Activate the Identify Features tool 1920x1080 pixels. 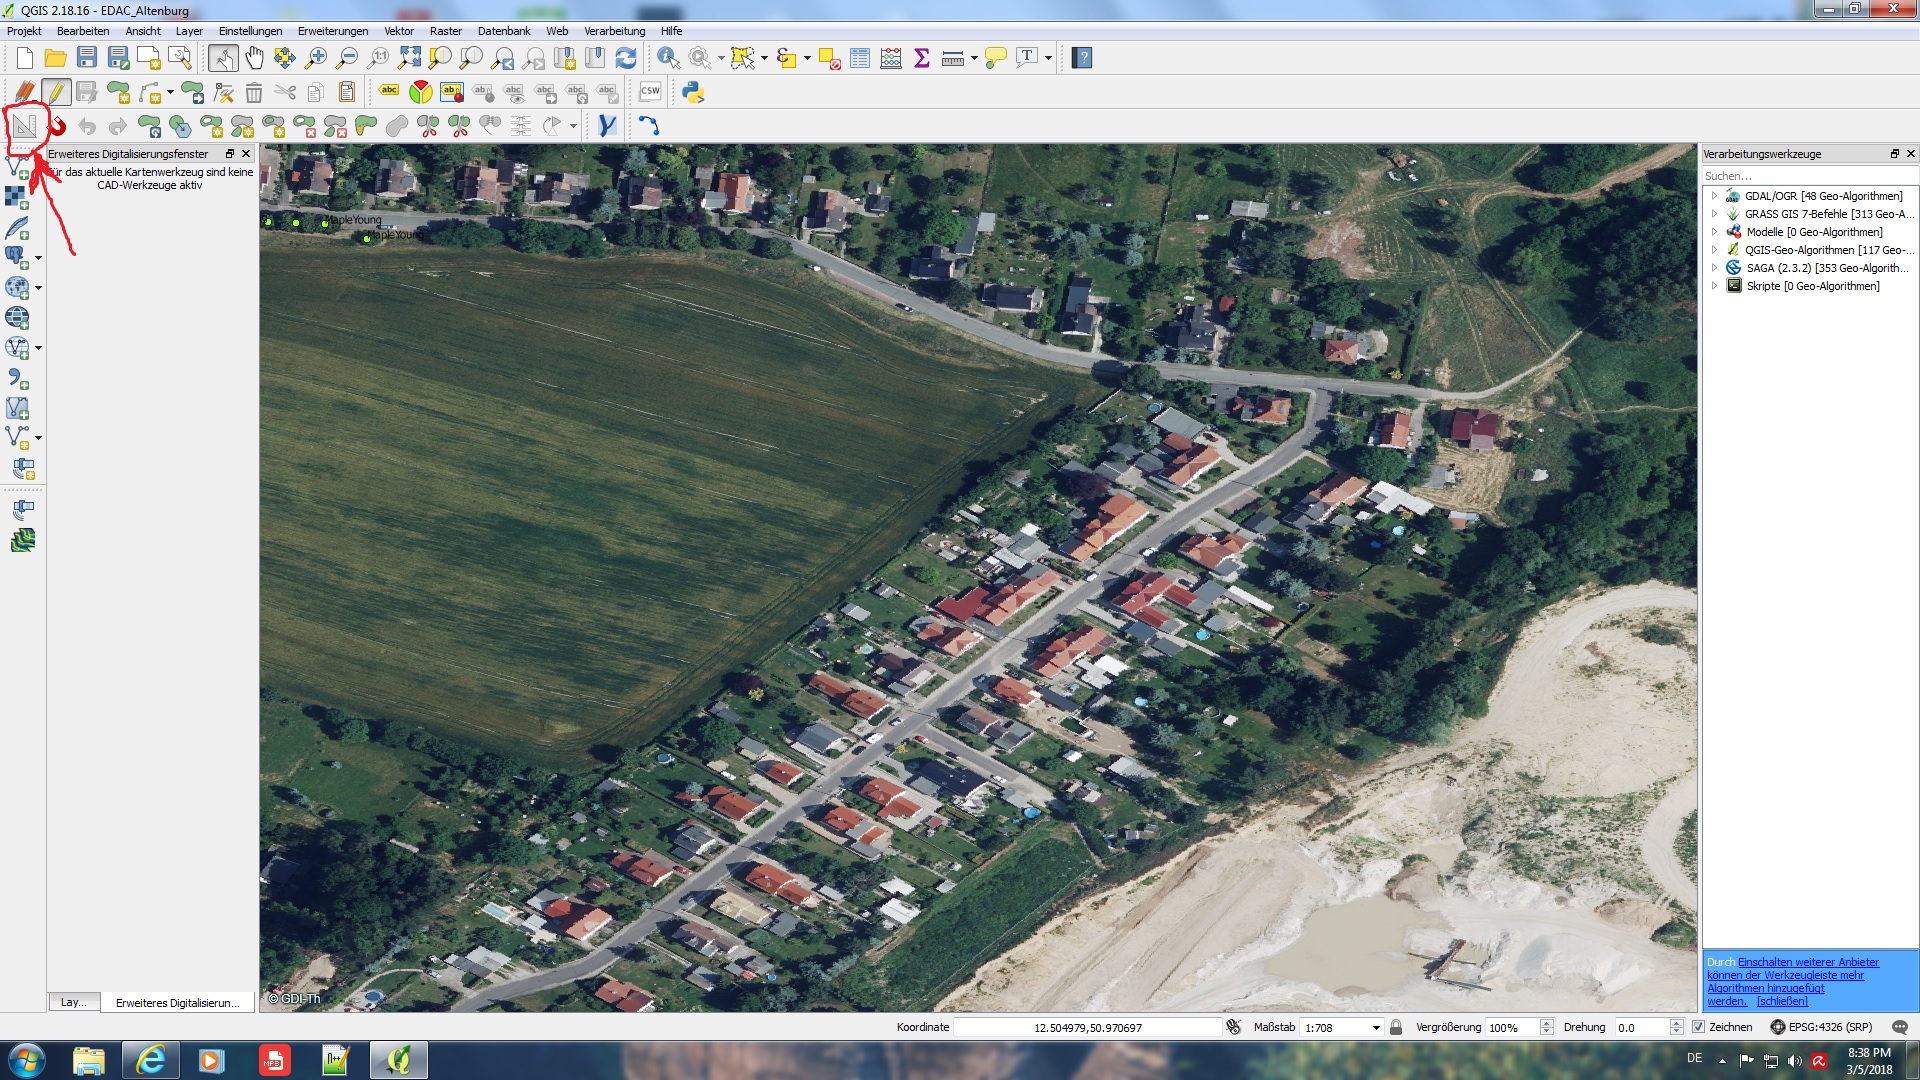pyautogui.click(x=668, y=58)
